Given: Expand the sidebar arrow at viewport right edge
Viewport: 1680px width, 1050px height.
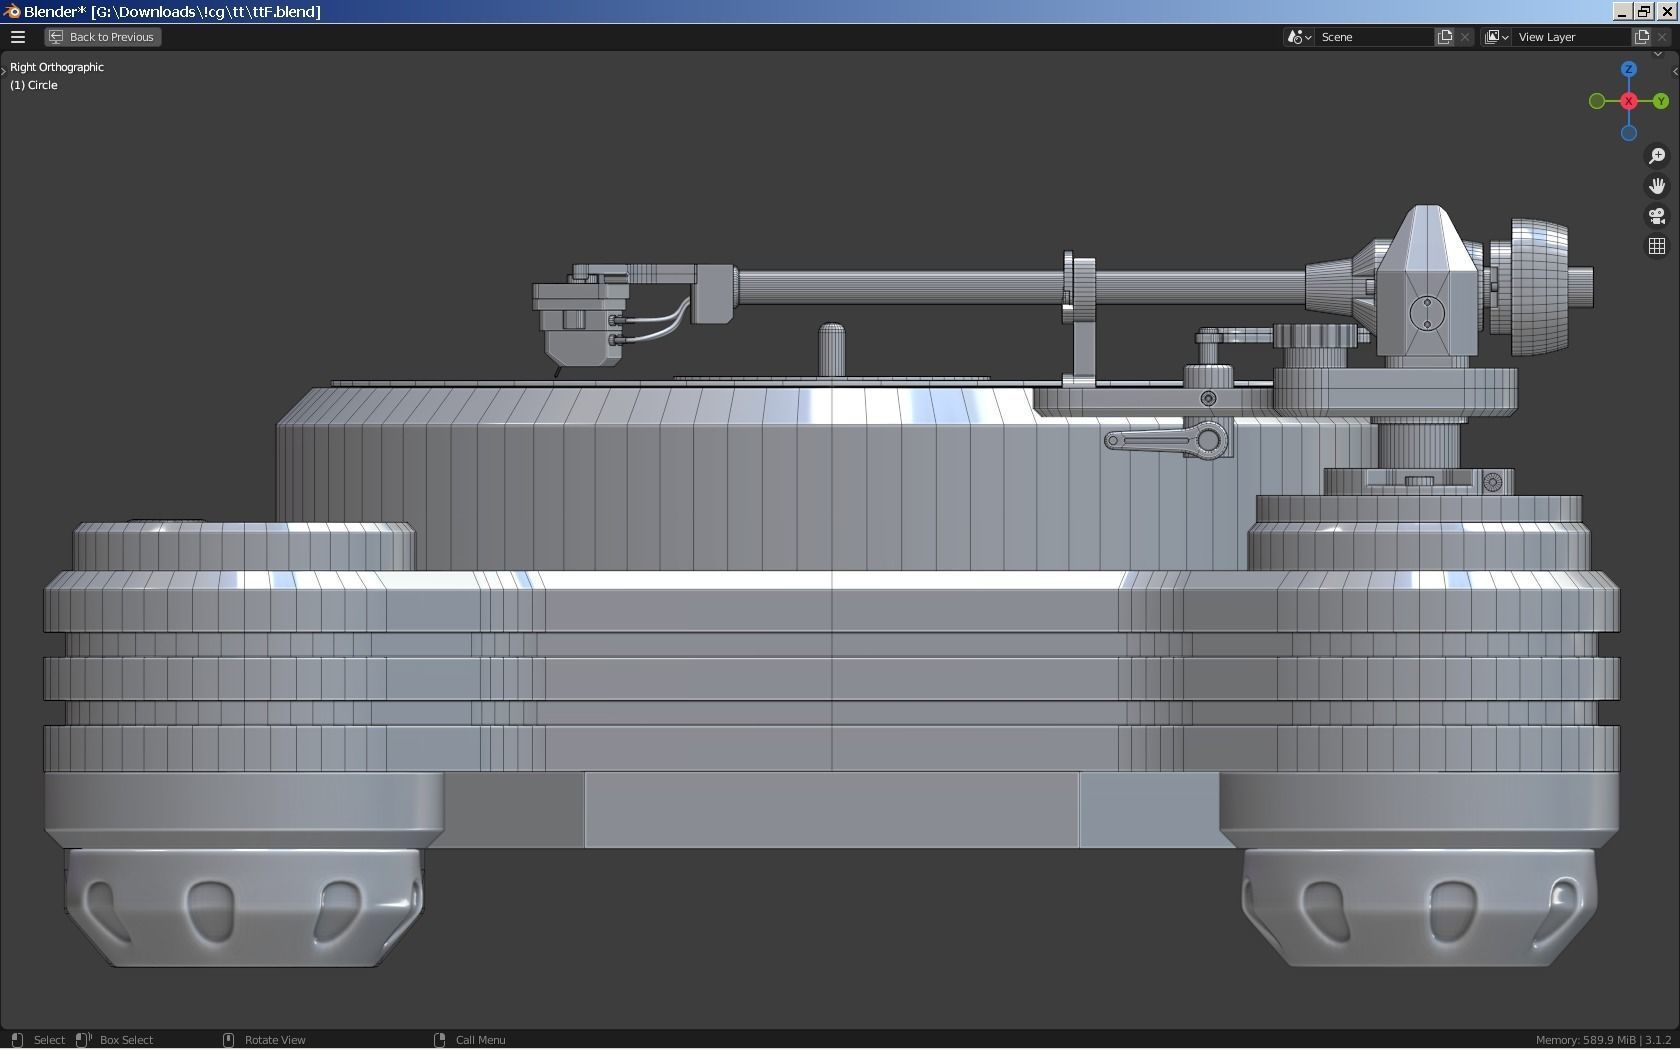Looking at the screenshot, I should (1675, 71).
